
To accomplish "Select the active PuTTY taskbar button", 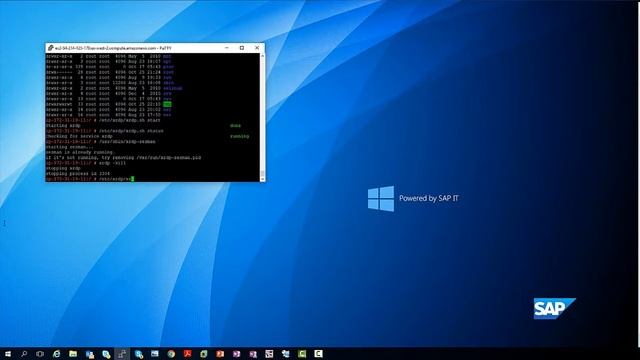I will click(x=122, y=354).
